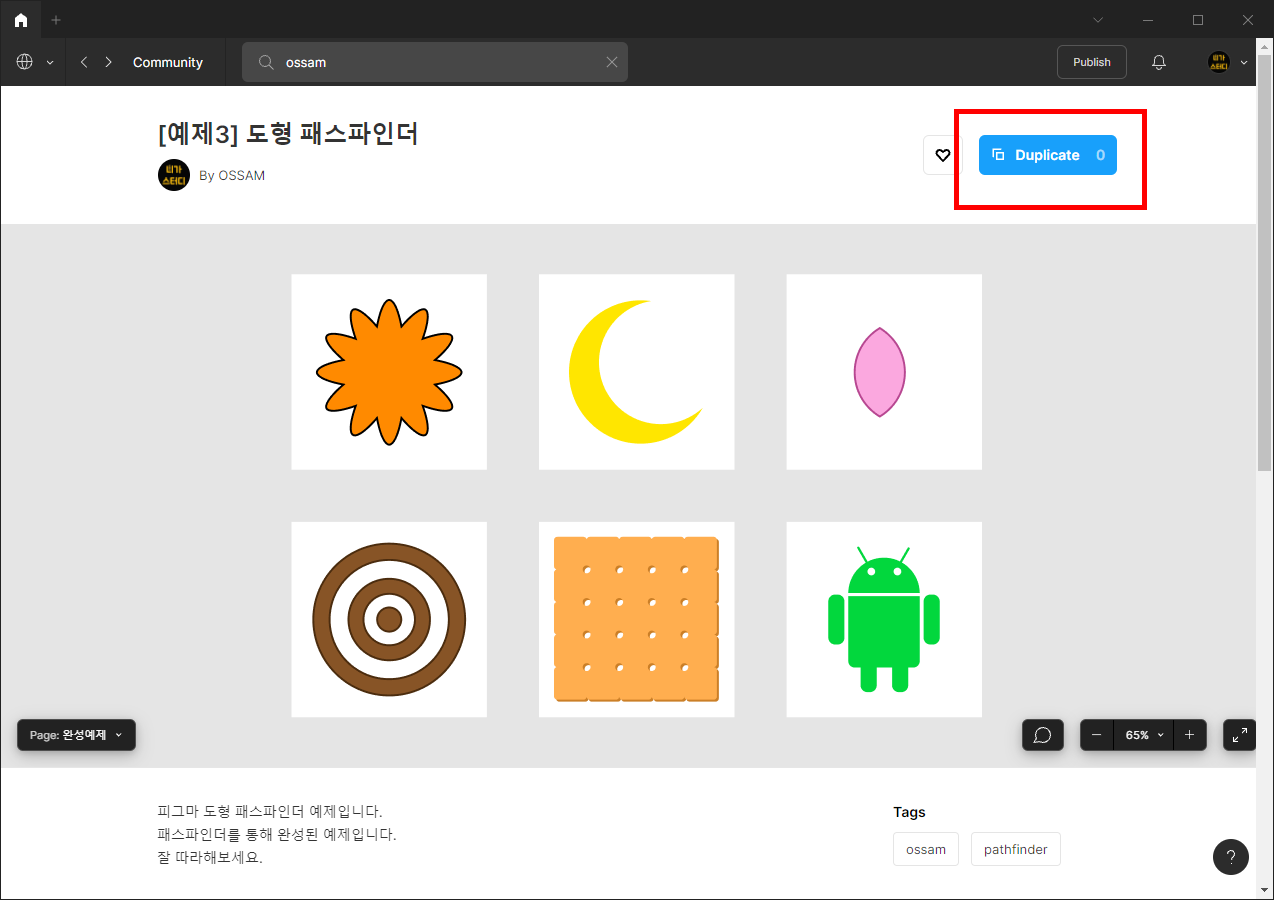This screenshot has width=1274, height=900.
Task: Go back with left arrow
Action: [x=84, y=62]
